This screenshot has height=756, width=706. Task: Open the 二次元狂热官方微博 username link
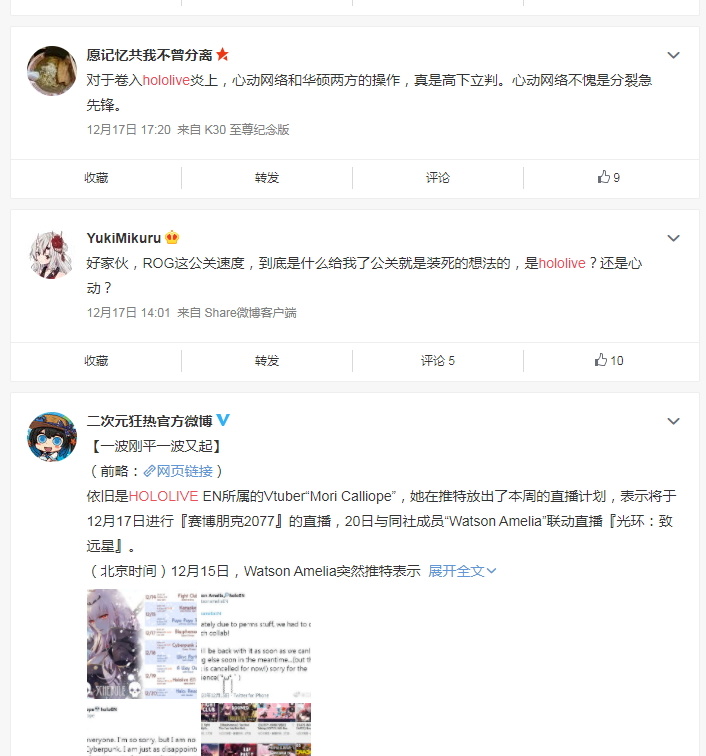[149, 421]
